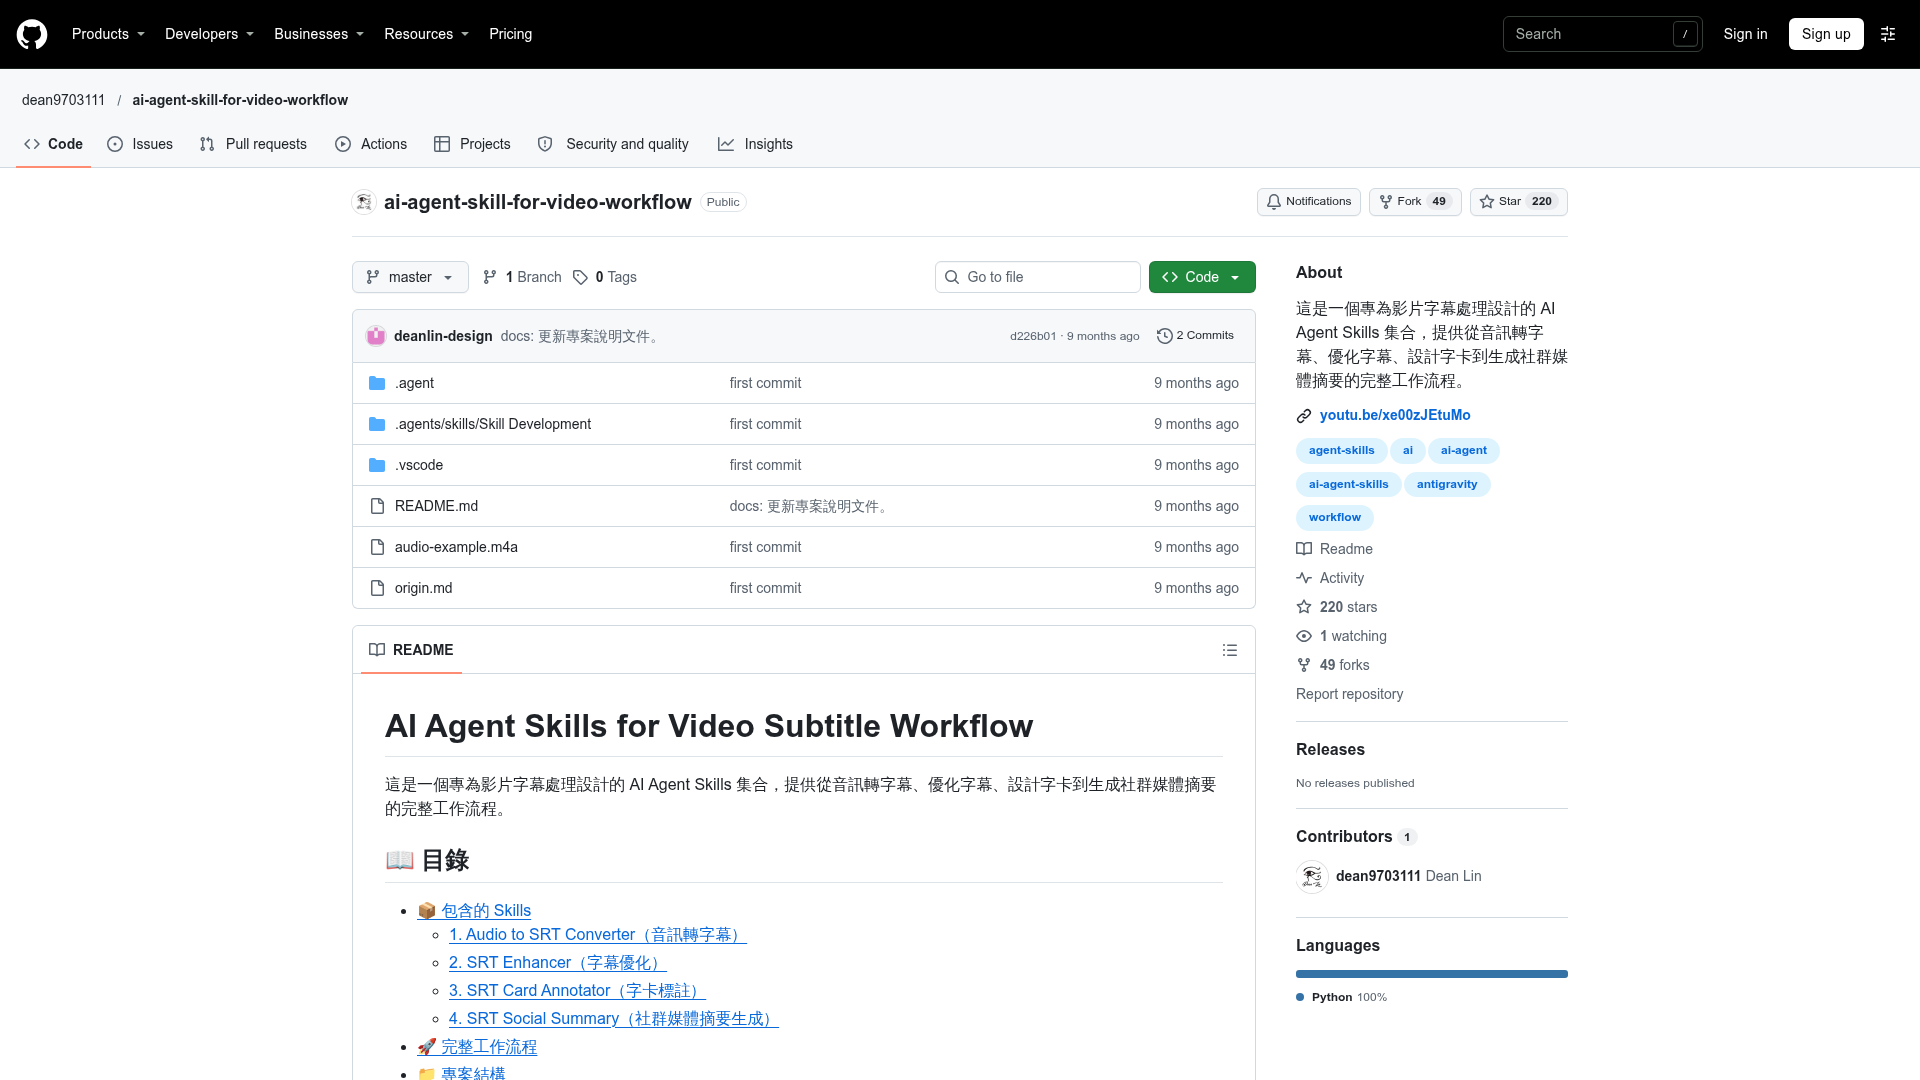Screen dimensions: 1920x1080
Task: Open the 0 Tags link
Action: coord(605,277)
